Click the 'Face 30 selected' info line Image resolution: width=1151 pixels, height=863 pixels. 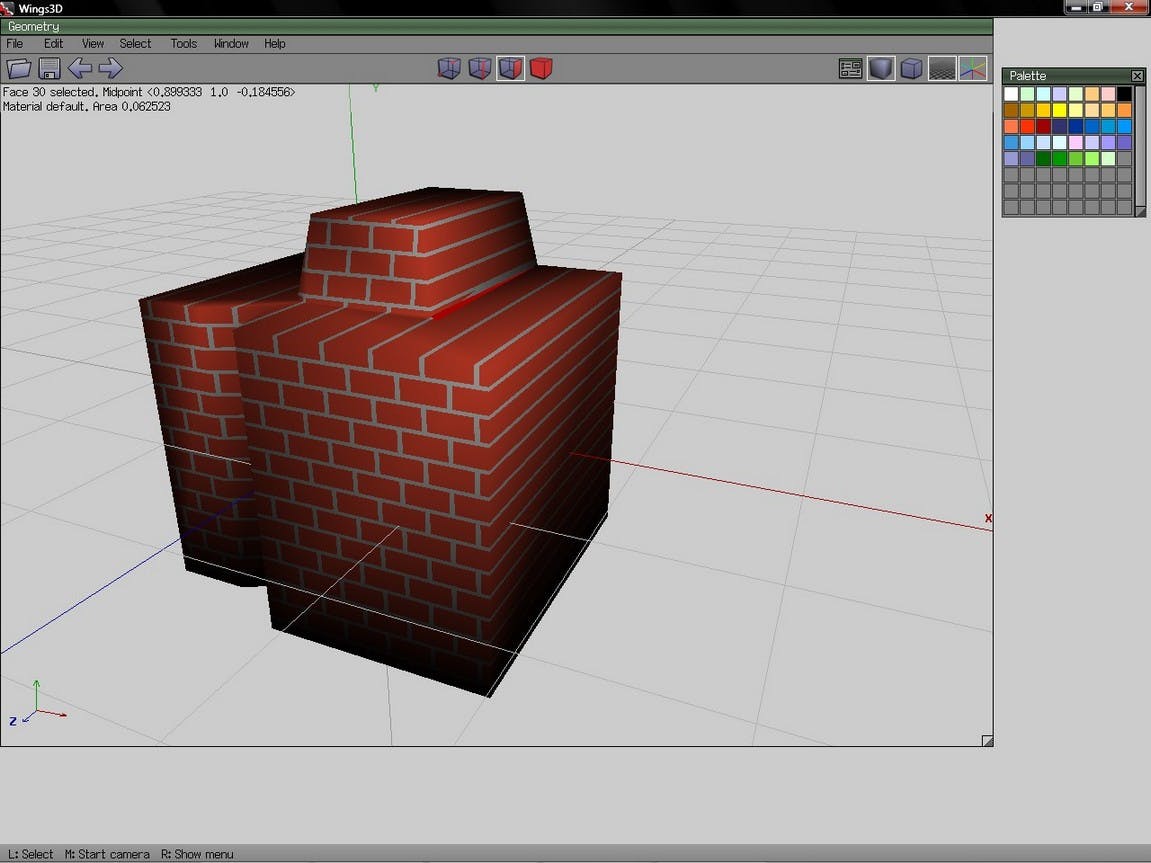click(x=149, y=92)
